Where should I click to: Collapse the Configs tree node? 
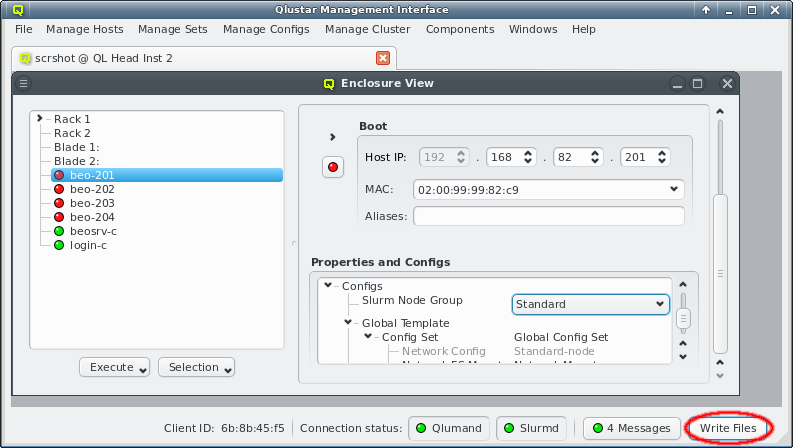pos(328,285)
